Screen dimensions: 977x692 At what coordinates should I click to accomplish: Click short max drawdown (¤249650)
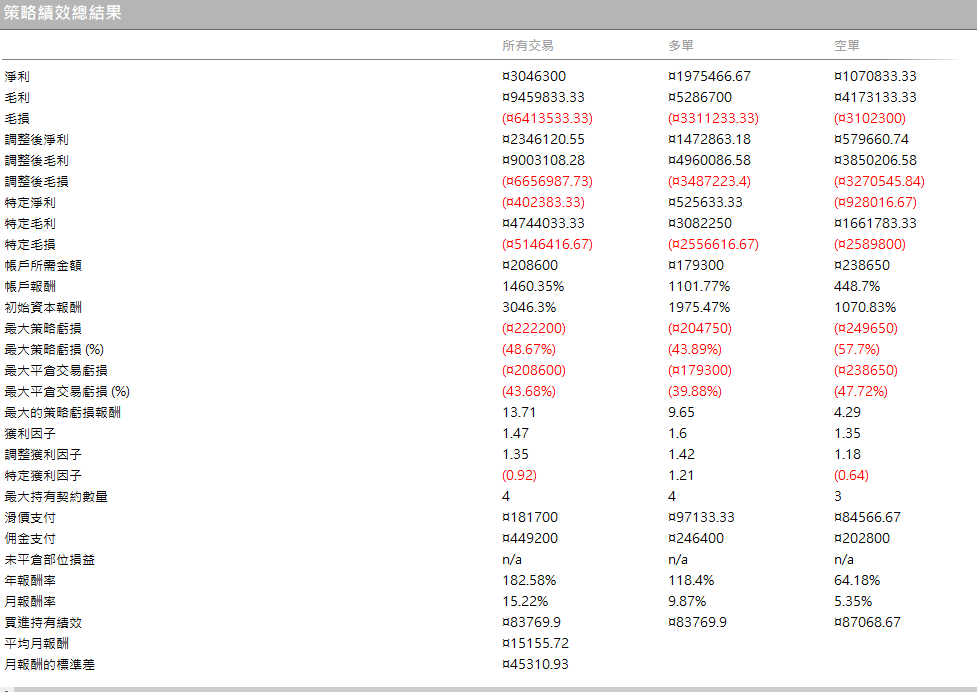click(x=866, y=328)
